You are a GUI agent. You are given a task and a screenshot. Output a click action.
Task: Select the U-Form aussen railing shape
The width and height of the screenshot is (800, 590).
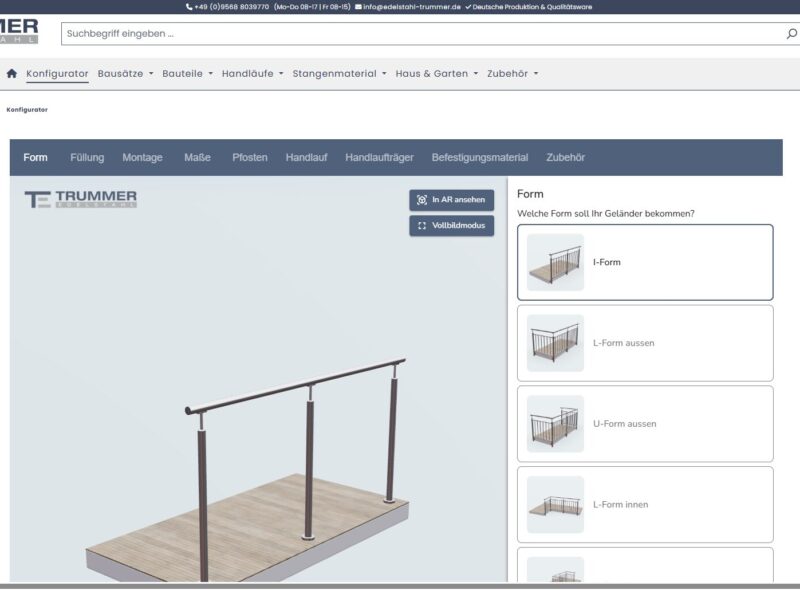tap(644, 421)
